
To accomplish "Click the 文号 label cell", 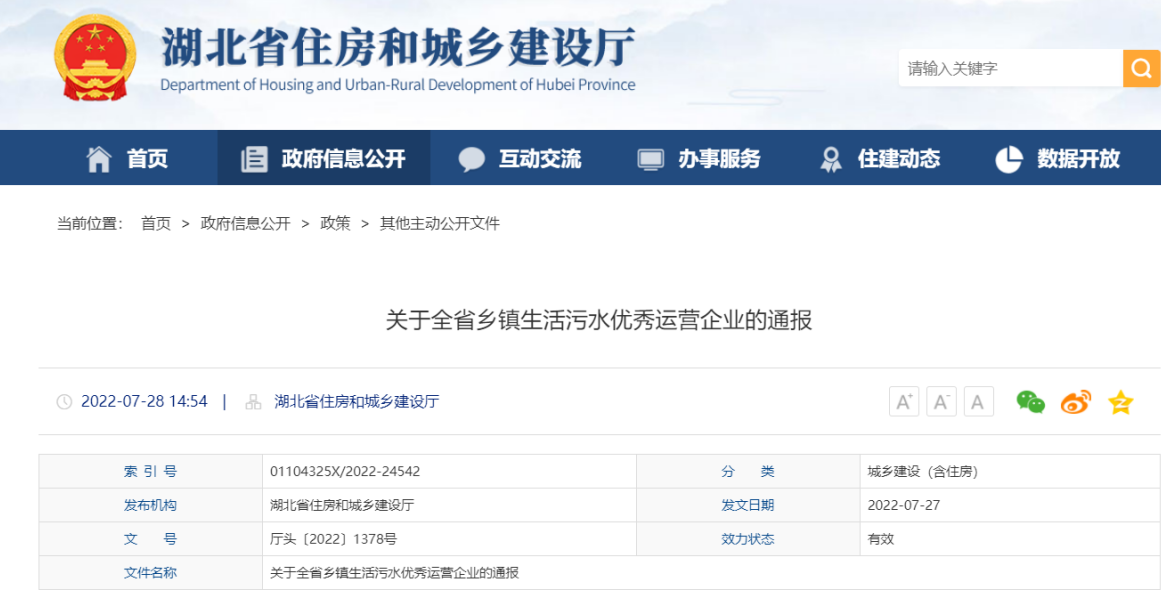I will pyautogui.click(x=150, y=539).
